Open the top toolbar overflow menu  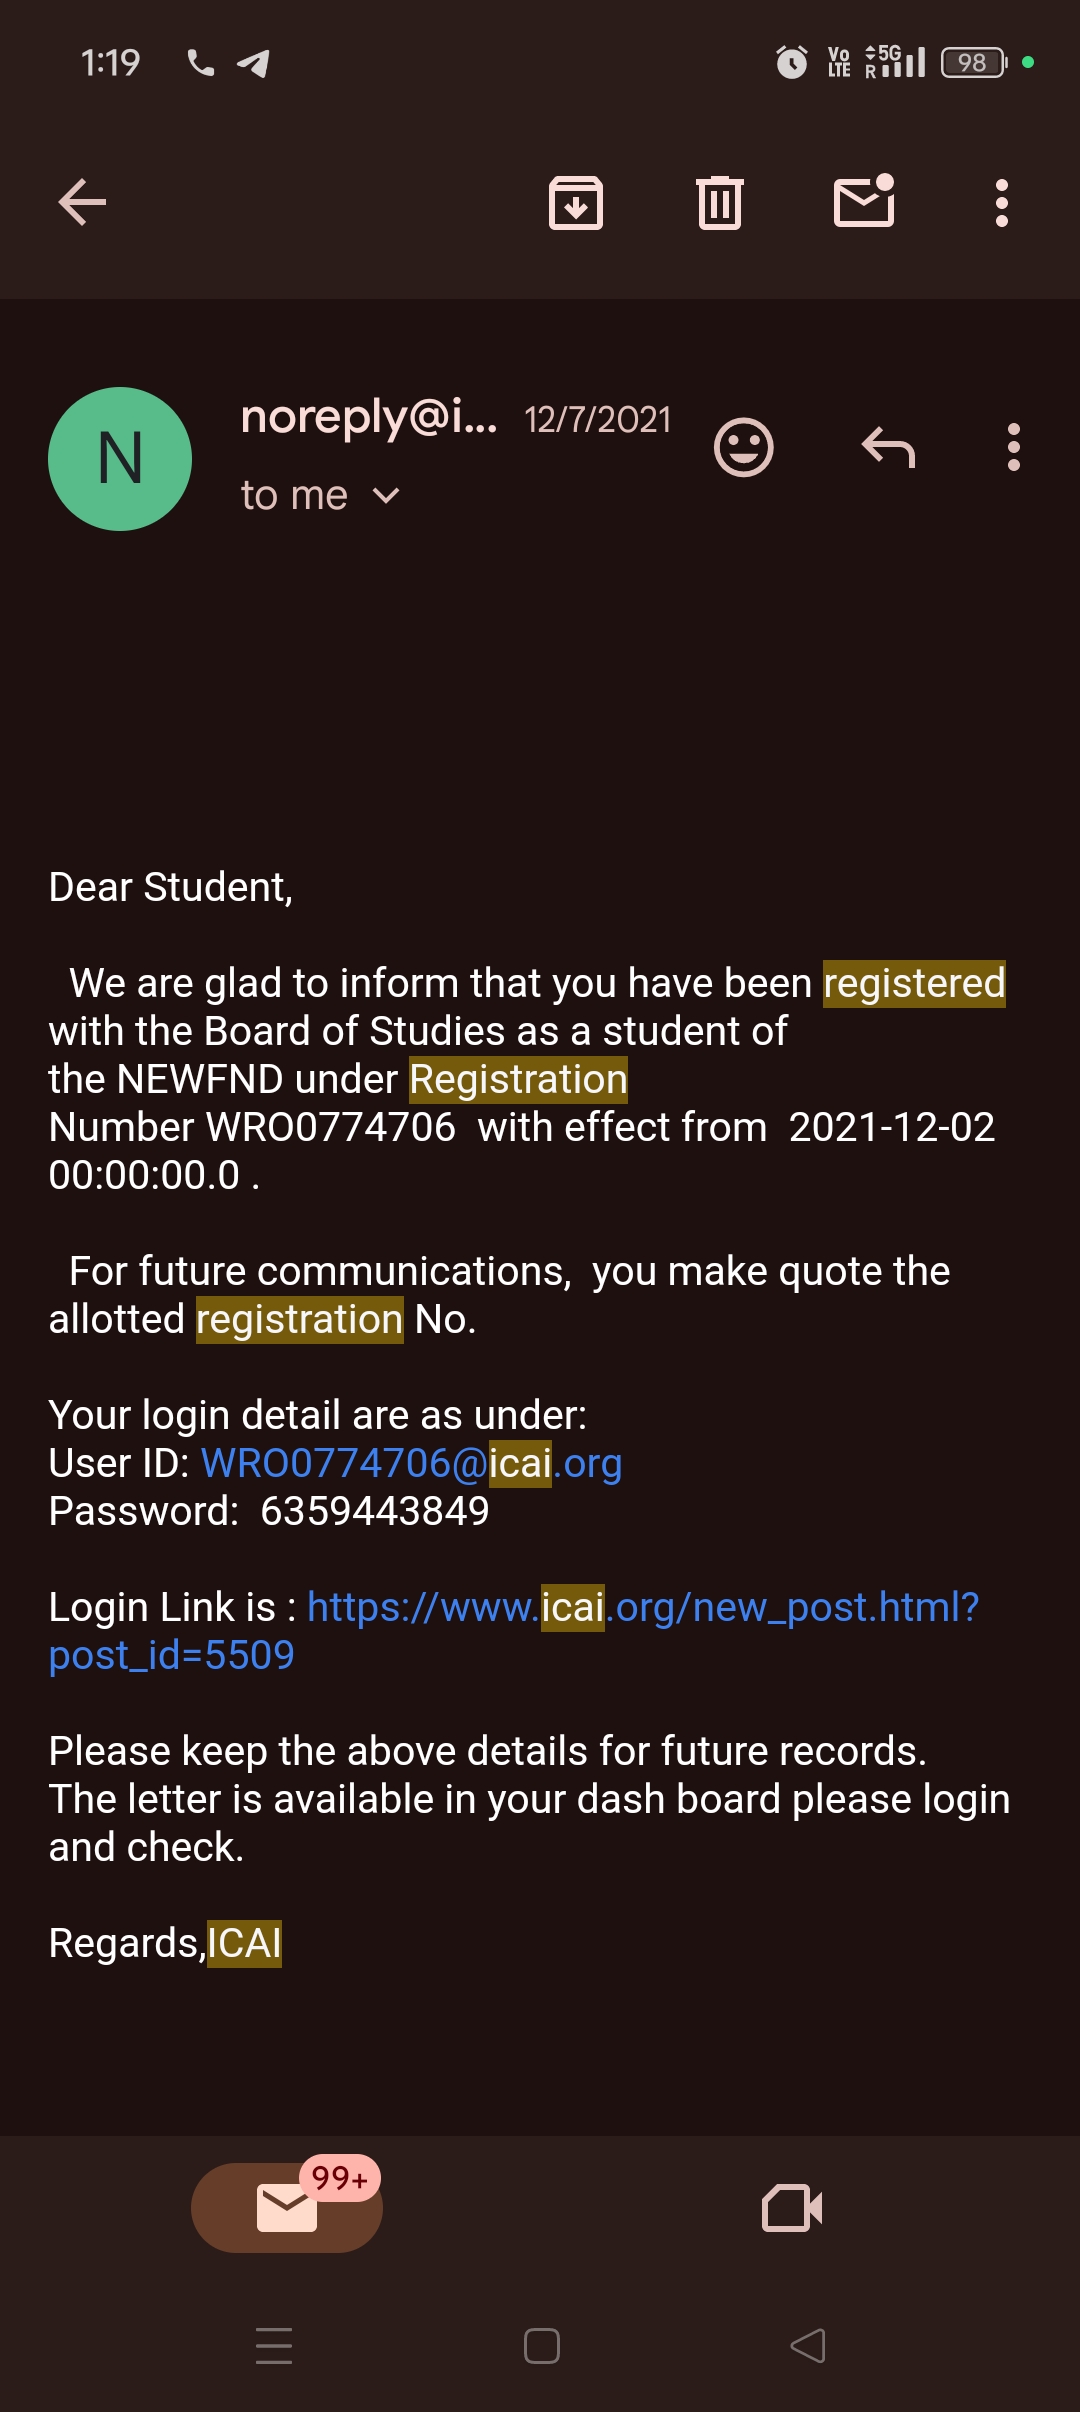(1001, 203)
